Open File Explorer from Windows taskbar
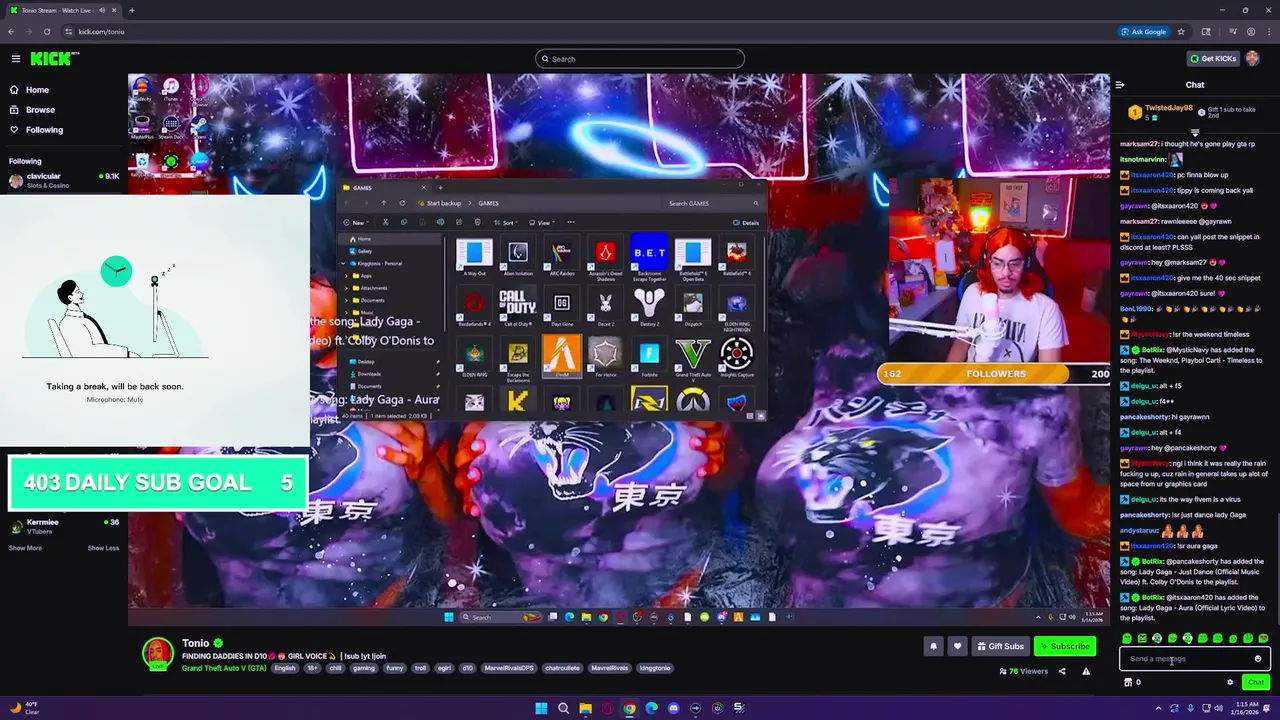Screen dimensions: 1280x720 click(585, 708)
